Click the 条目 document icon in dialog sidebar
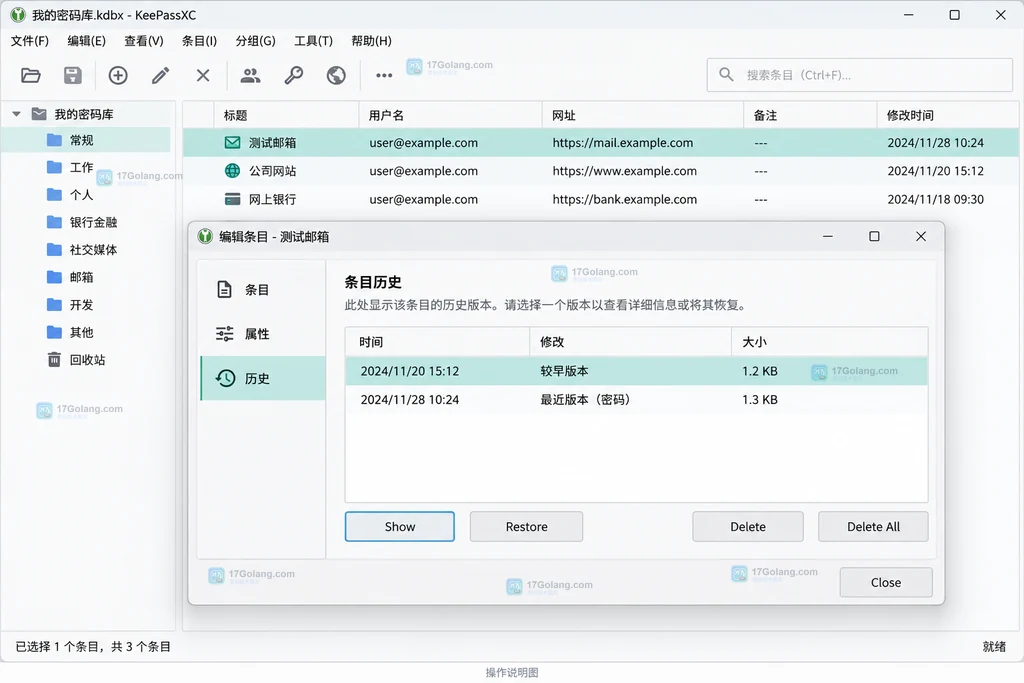Image resolution: width=1024 pixels, height=683 pixels. tap(224, 289)
